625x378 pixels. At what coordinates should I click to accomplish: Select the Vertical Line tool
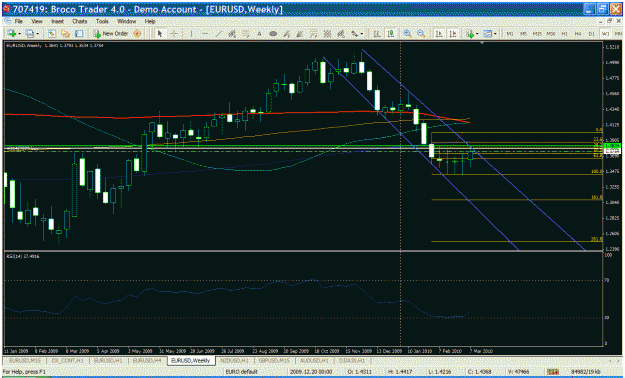point(192,34)
